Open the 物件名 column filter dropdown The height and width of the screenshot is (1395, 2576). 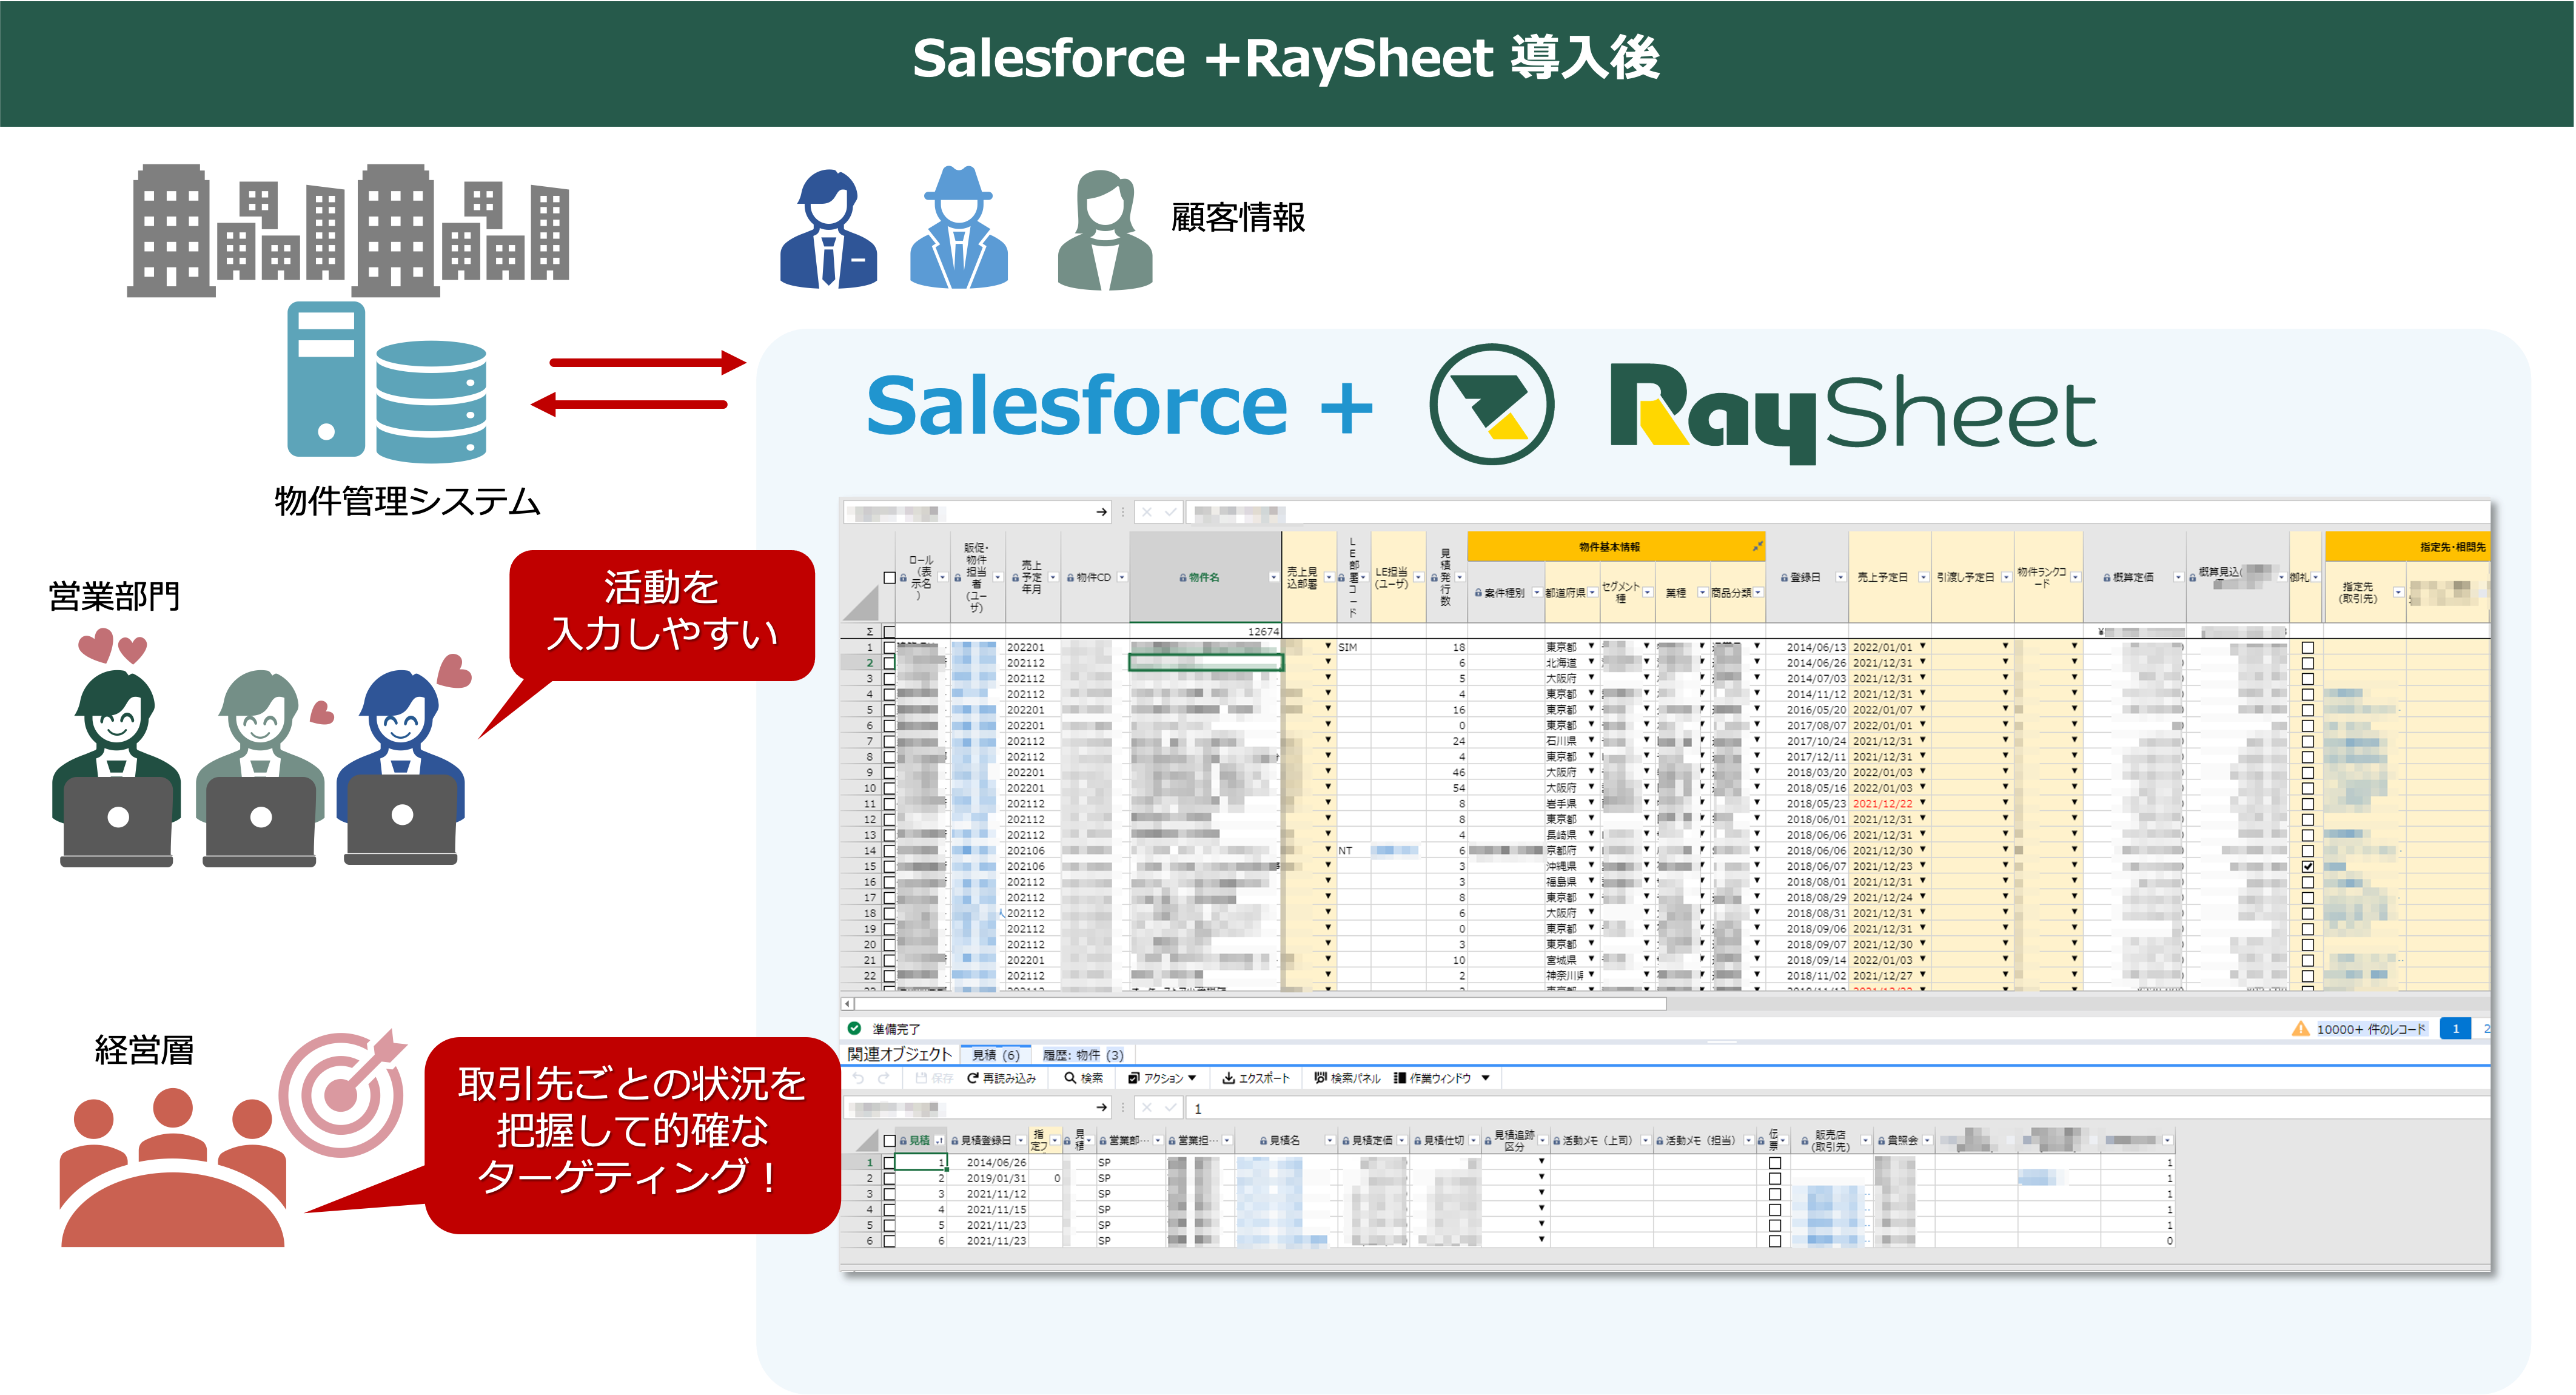click(x=1273, y=577)
